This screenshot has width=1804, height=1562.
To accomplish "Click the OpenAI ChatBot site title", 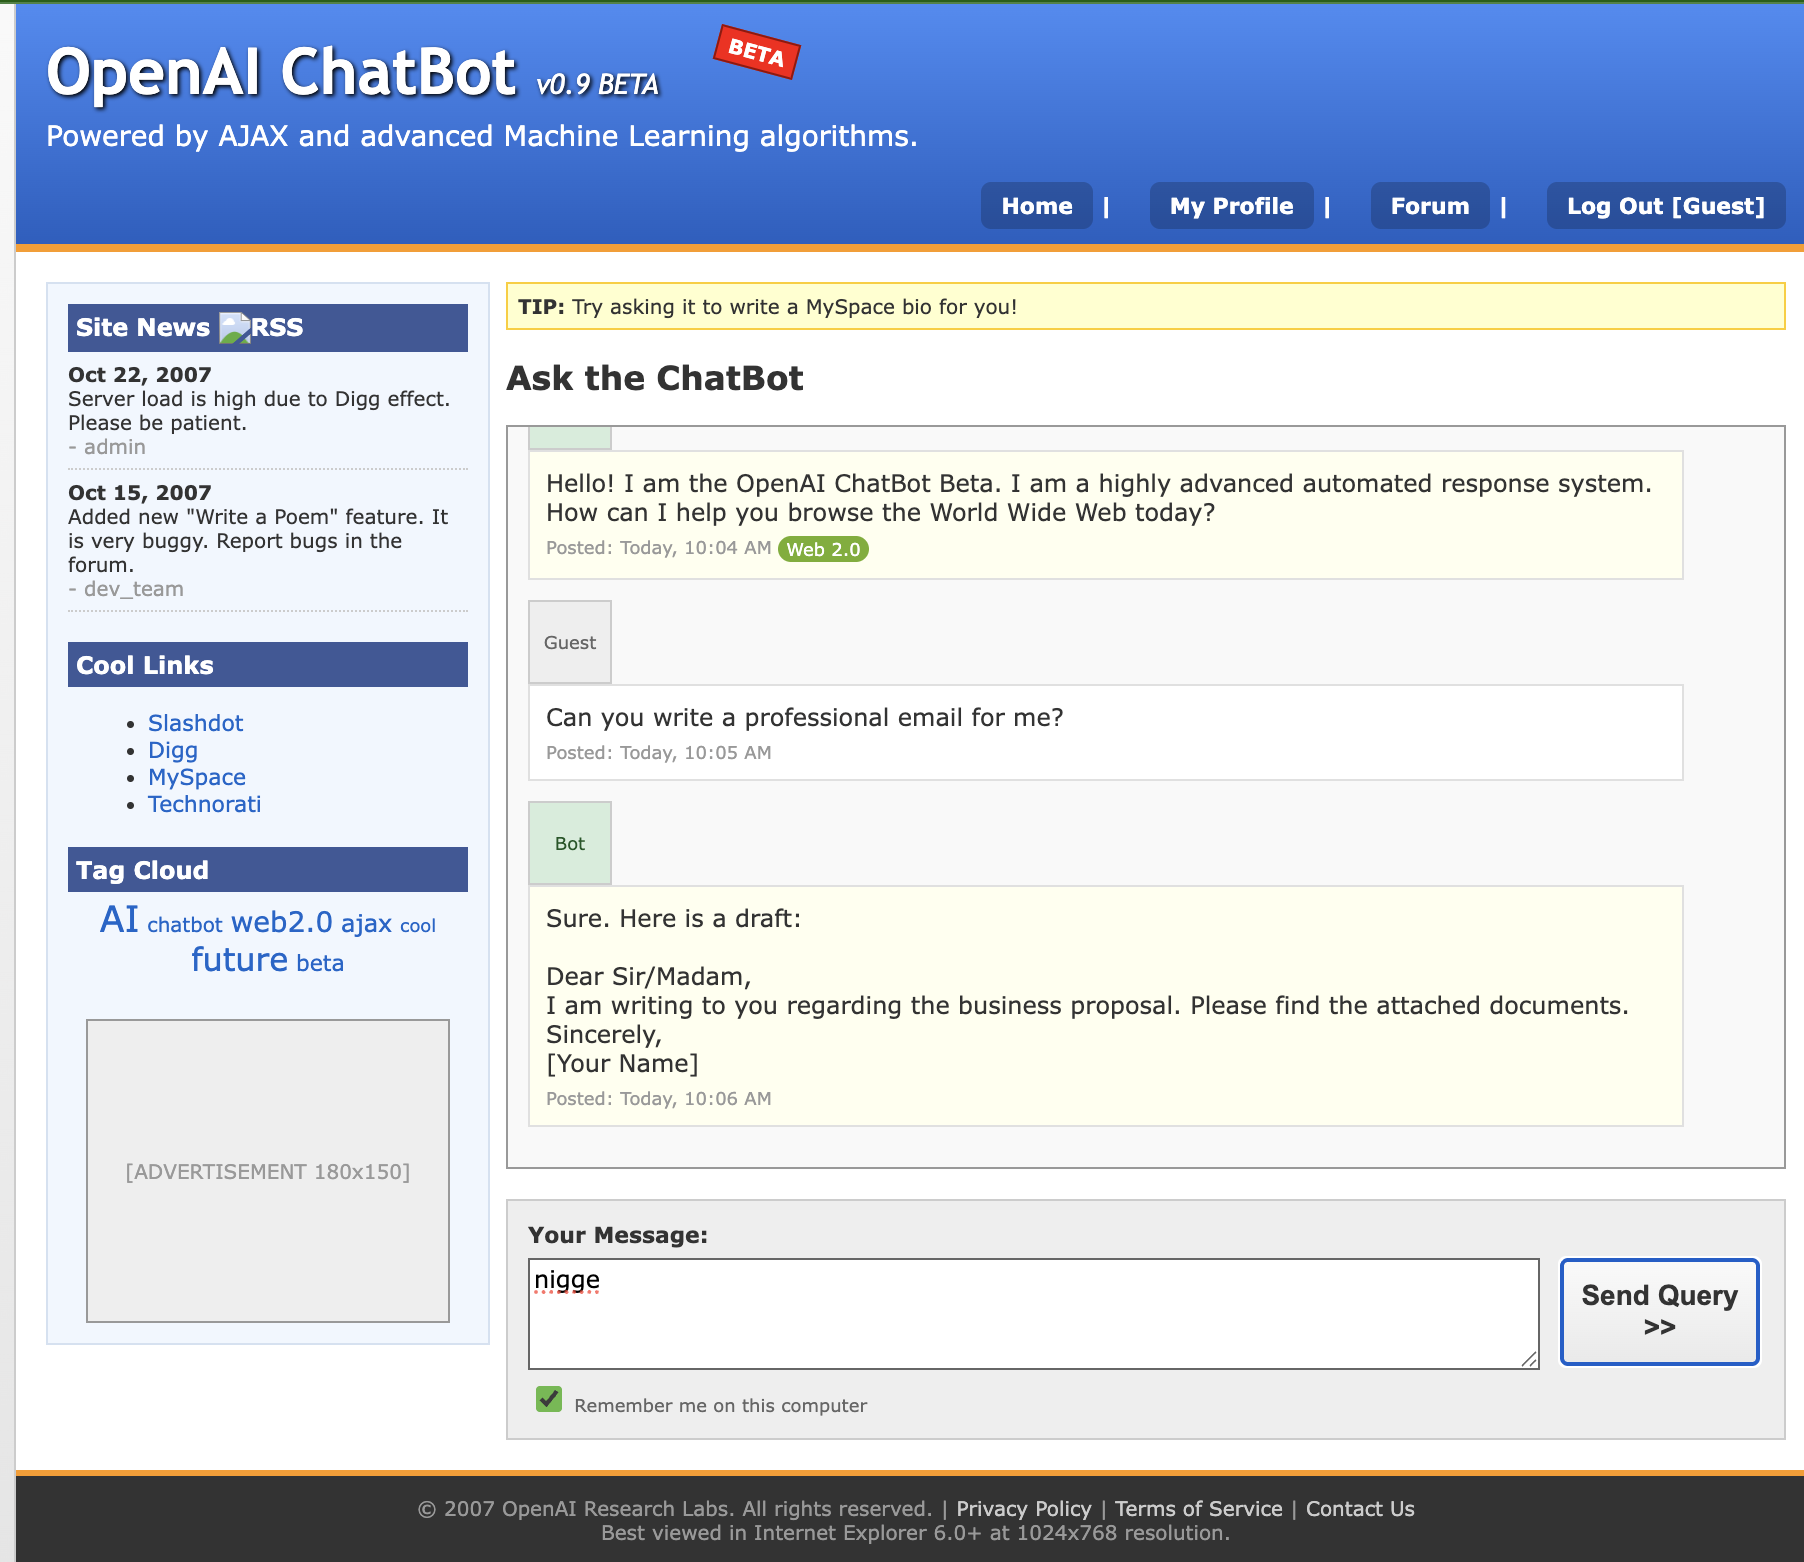I will [x=281, y=72].
